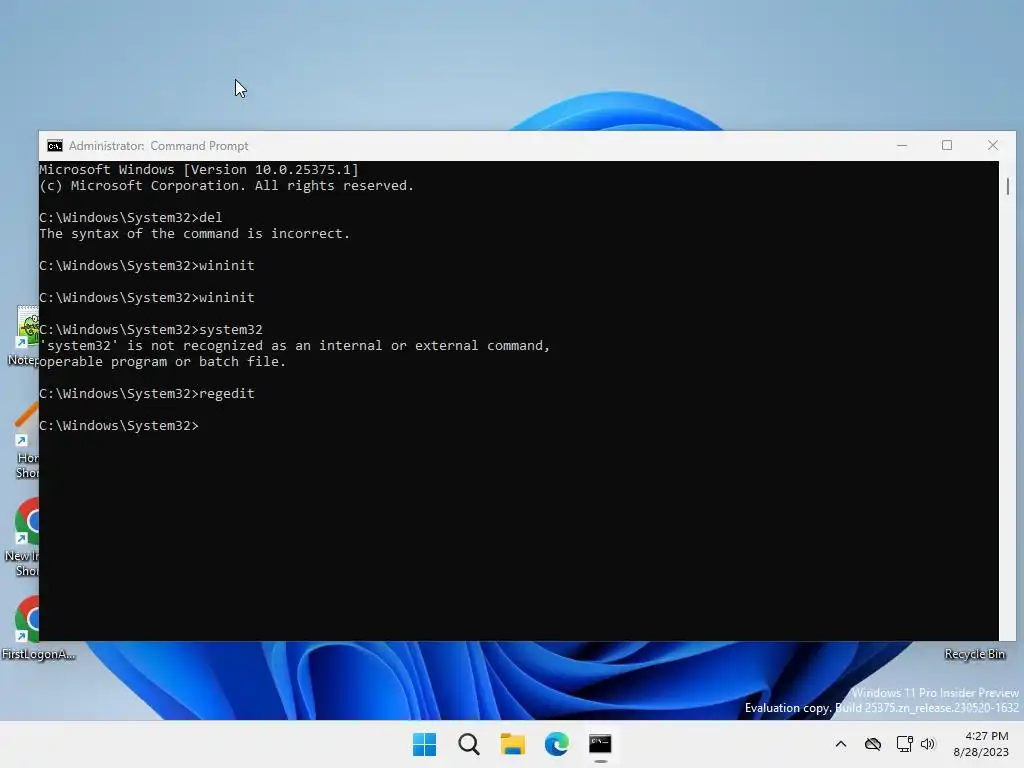1024x768 pixels.
Task: Open Microsoft Edge from taskbar
Action: pyautogui.click(x=556, y=744)
